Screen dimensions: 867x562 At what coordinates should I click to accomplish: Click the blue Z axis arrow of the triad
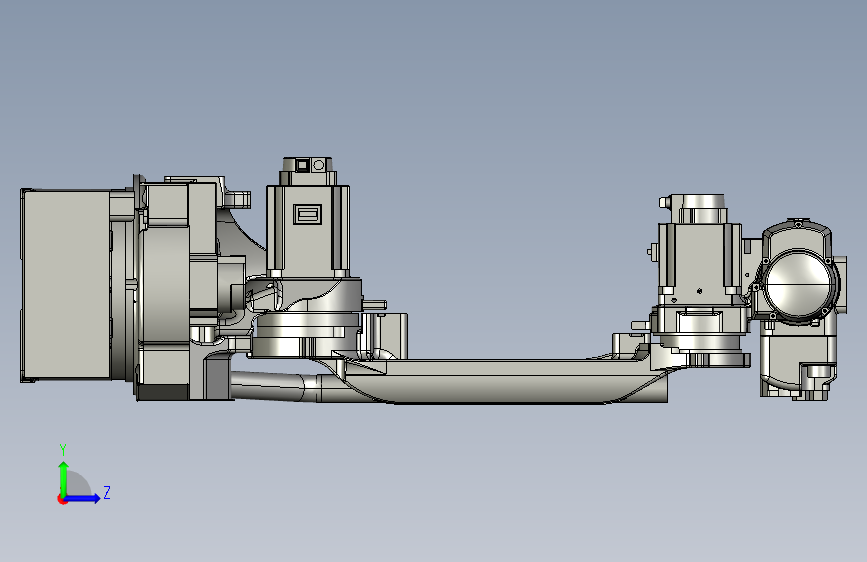[83, 498]
